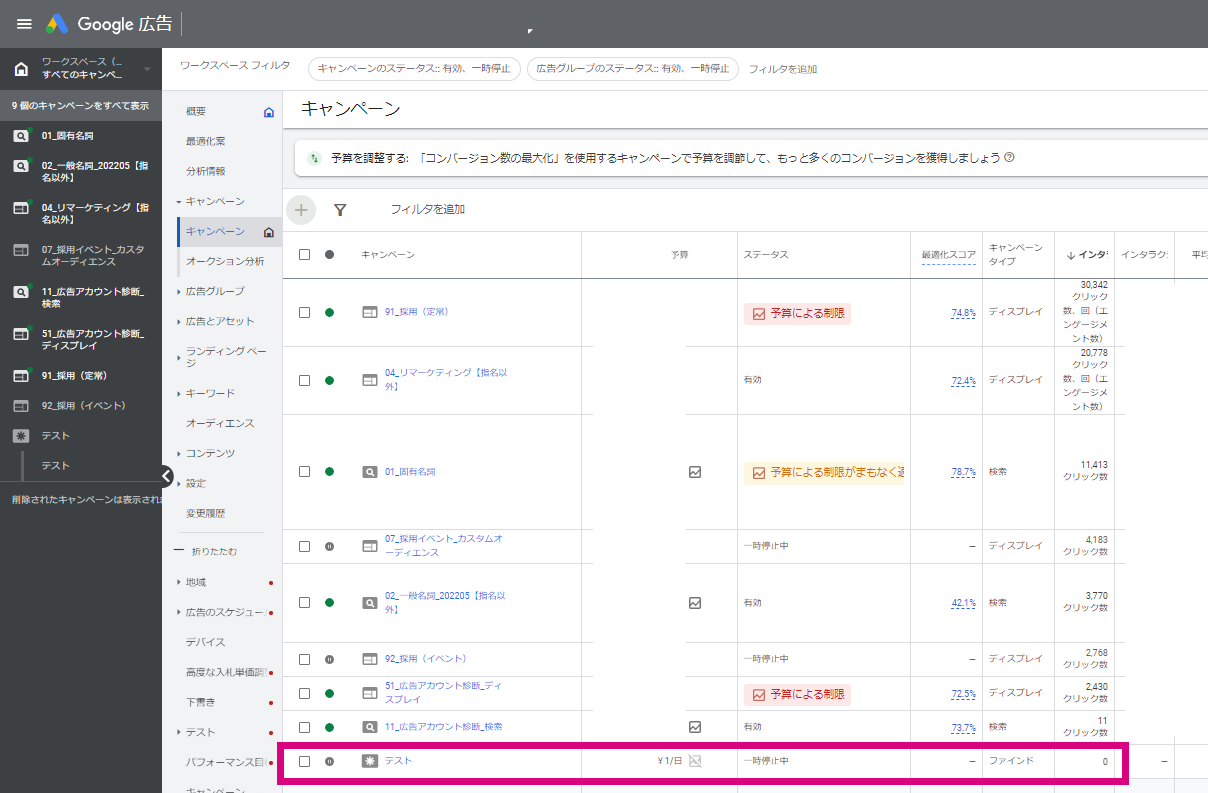Open the workspace selector dropdown arrow
Image resolution: width=1208 pixels, height=793 pixels.
[147, 69]
